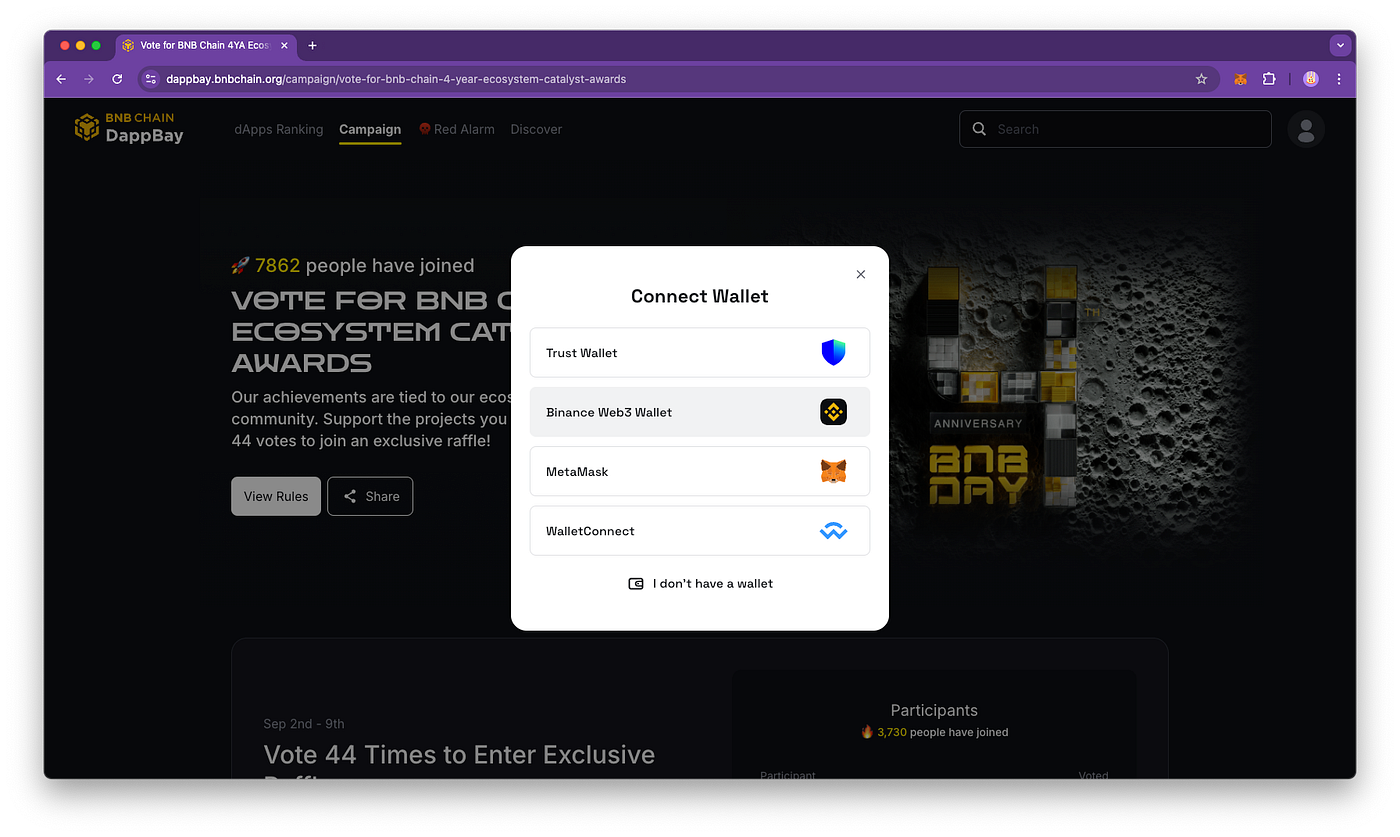Open the browser profile dropdown chevron

1340,45
